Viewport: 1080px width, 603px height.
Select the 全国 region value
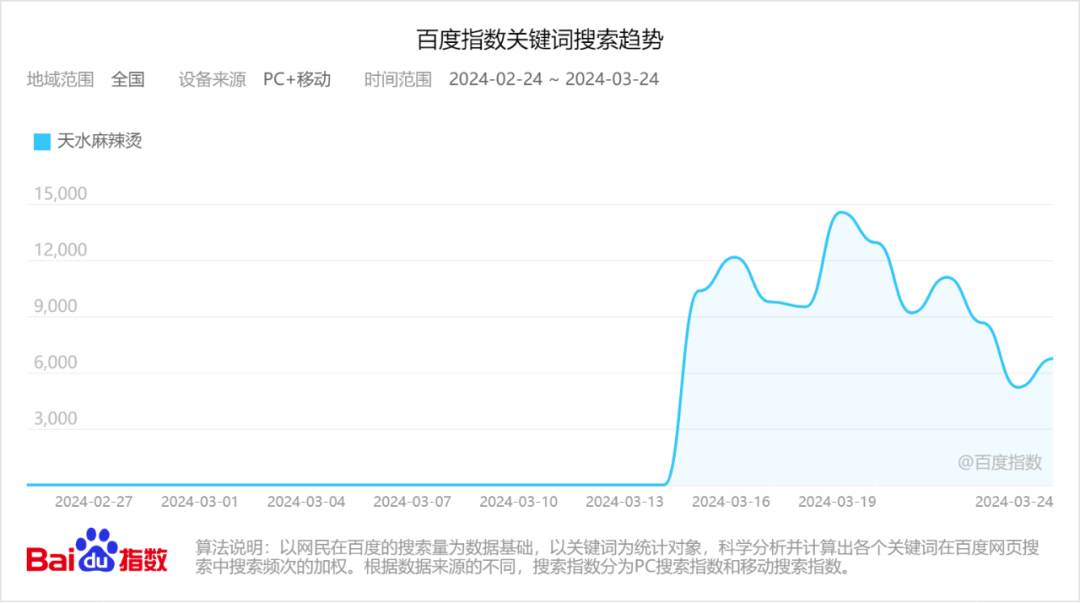pyautogui.click(x=128, y=79)
